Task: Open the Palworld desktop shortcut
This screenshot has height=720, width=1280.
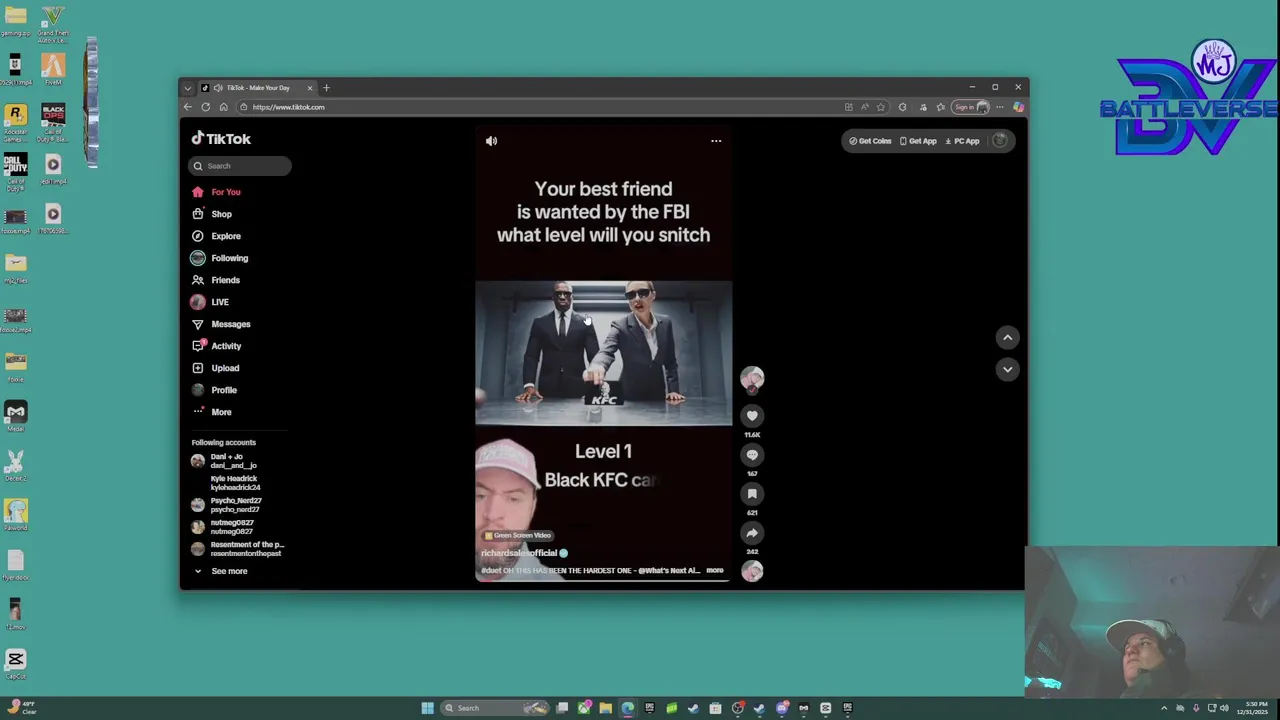Action: coord(15,515)
